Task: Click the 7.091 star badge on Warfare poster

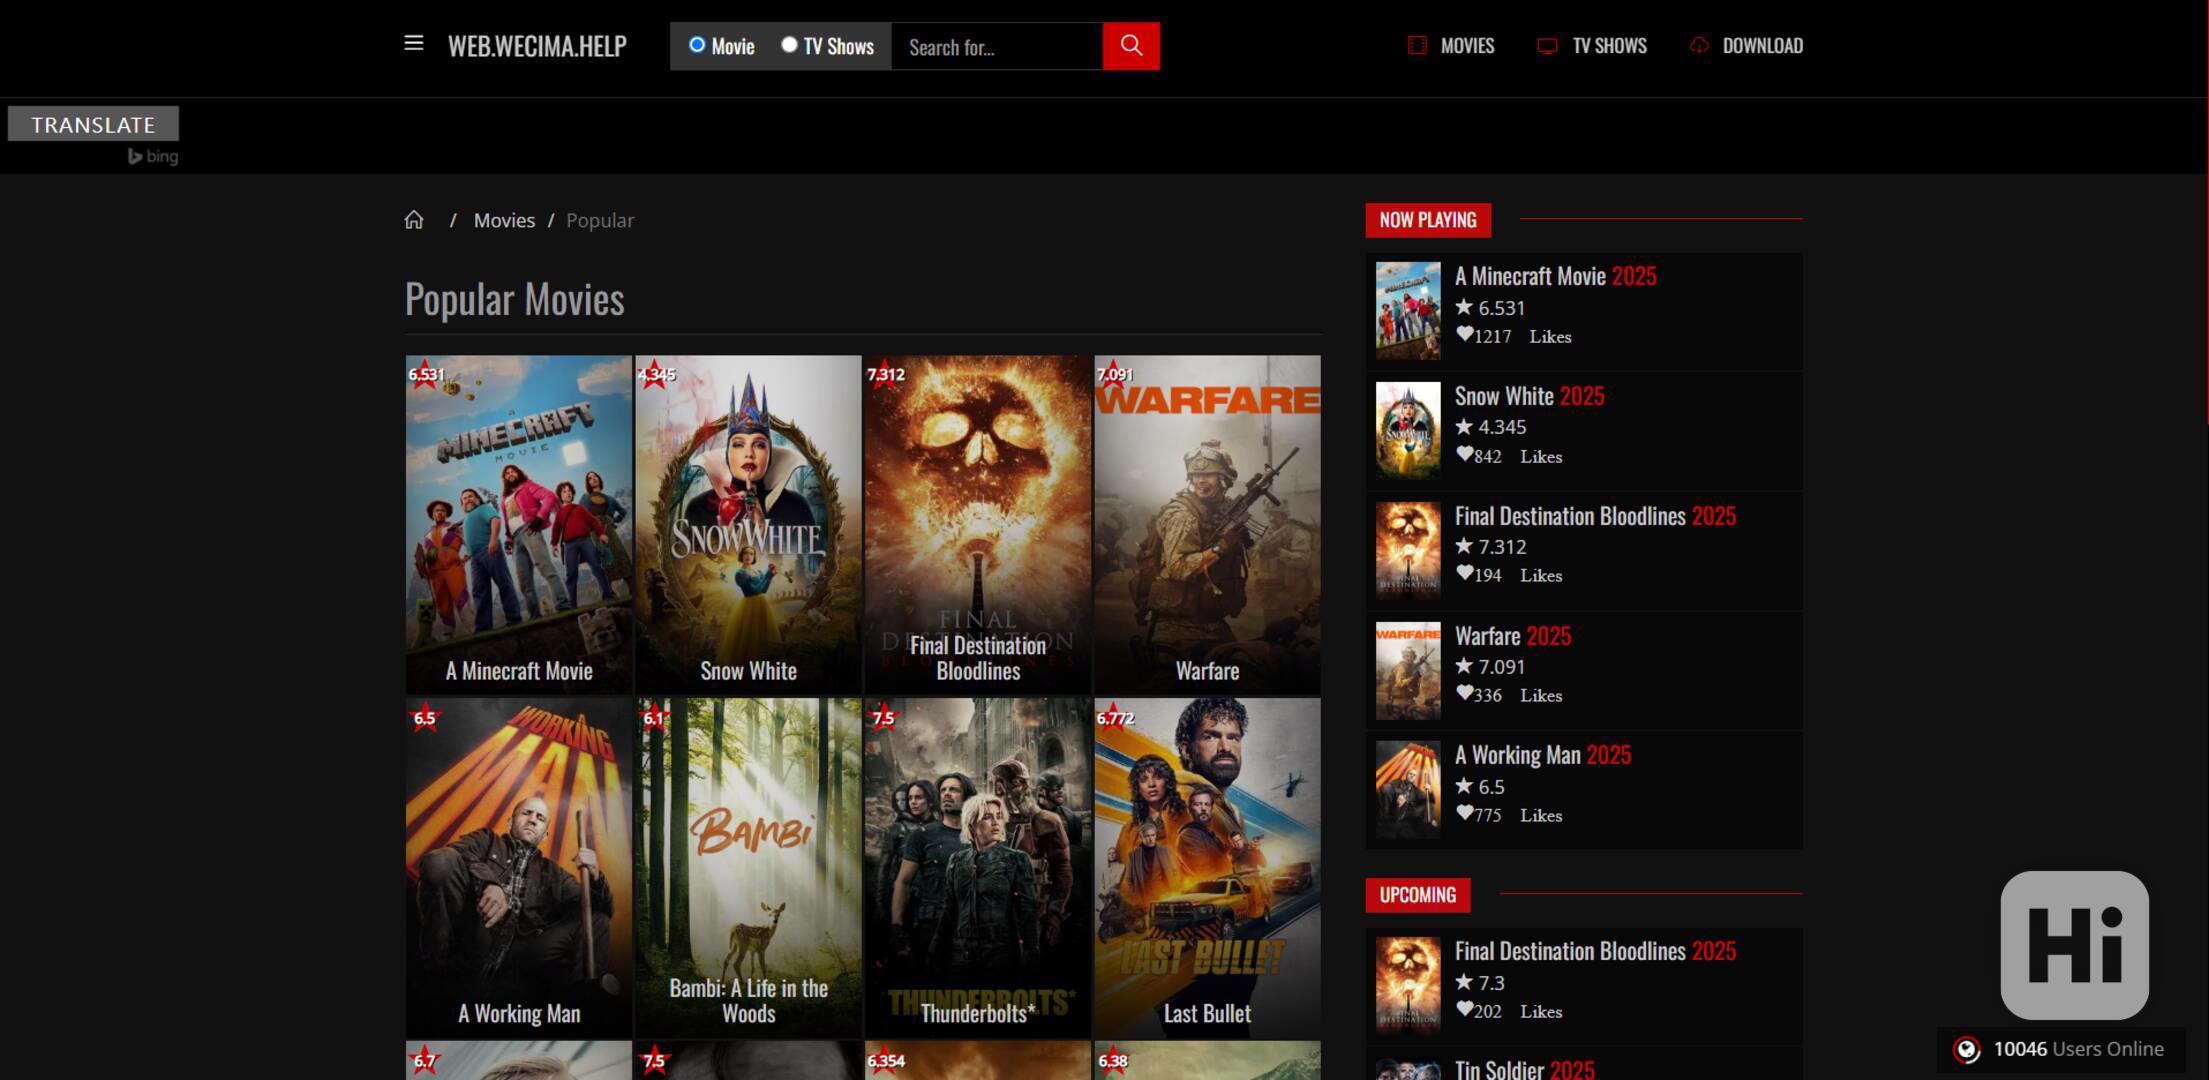Action: click(x=1114, y=375)
